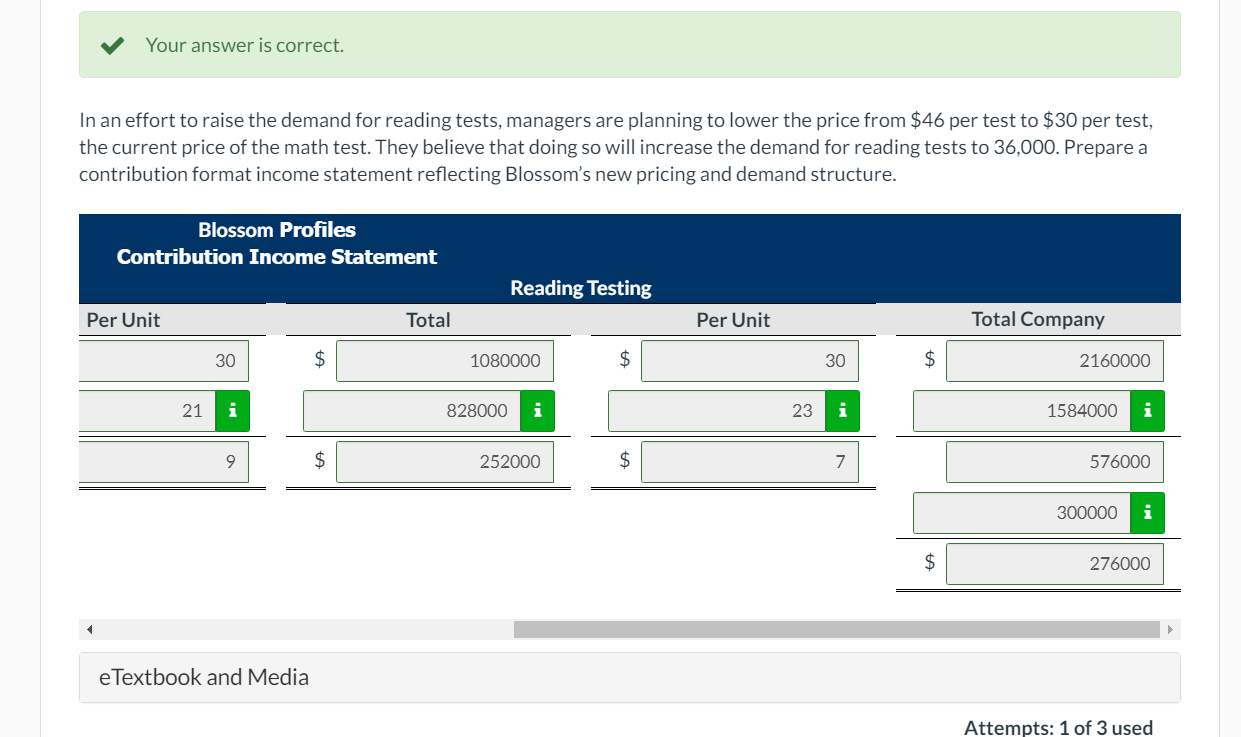Viewport: 1241px width, 737px height.
Task: Select the 1080000 total input field
Action: (445, 360)
